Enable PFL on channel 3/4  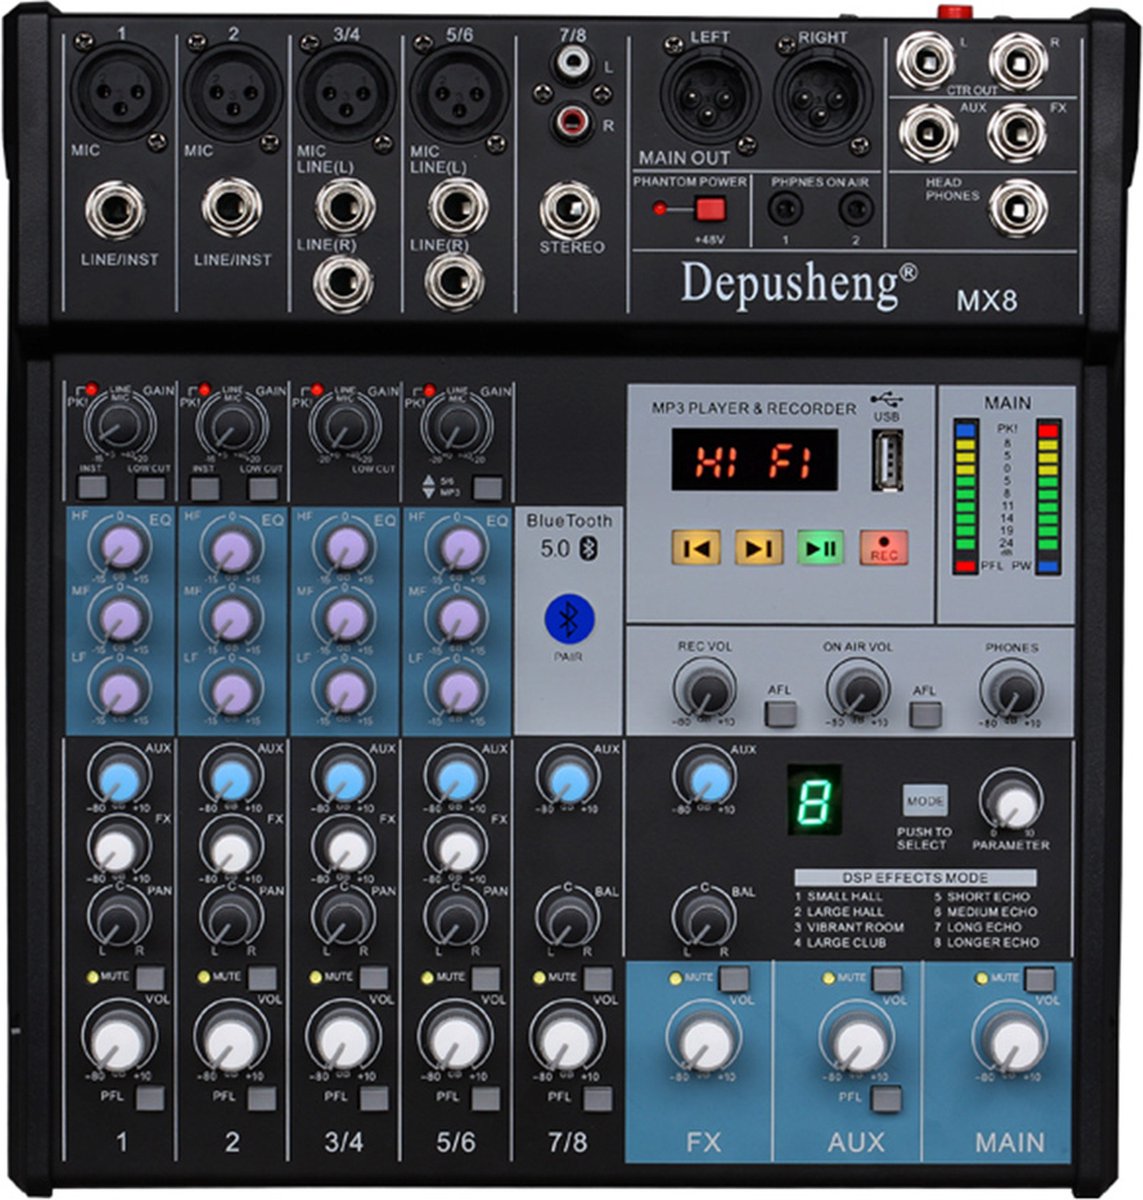(374, 1098)
